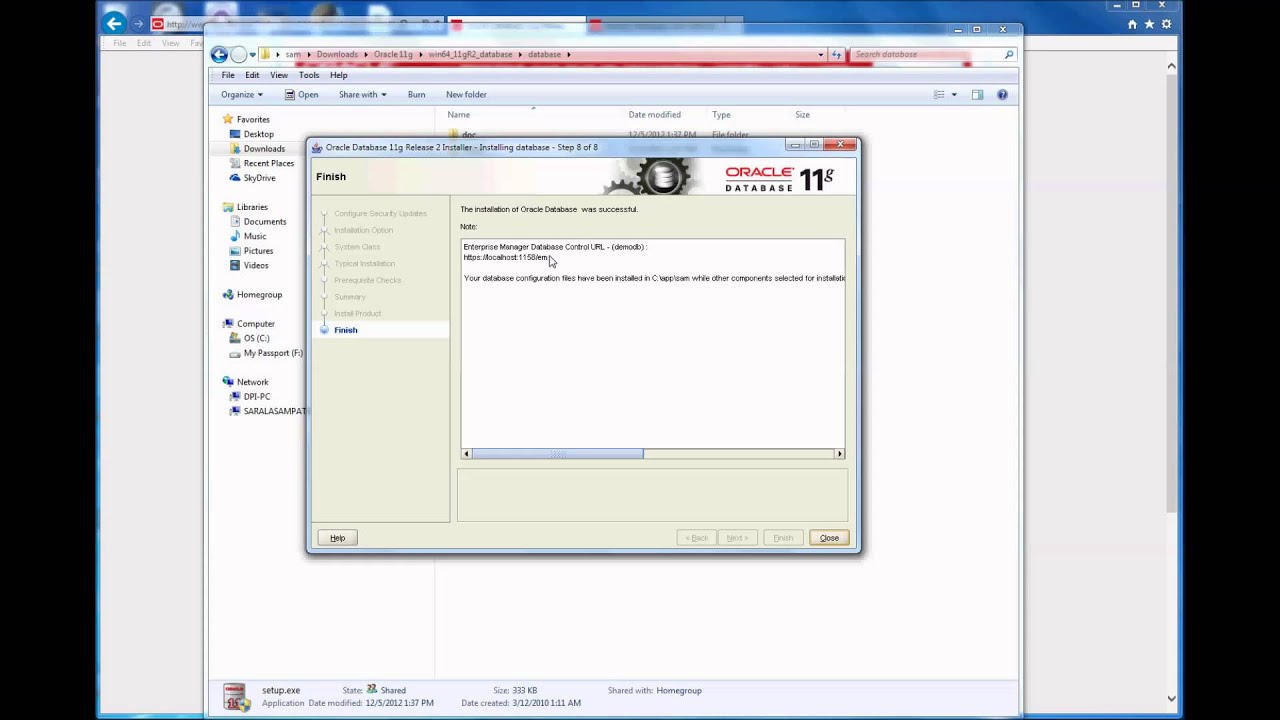The height and width of the screenshot is (720, 1280).
Task: Open Help in the Oracle installer
Action: 337,538
